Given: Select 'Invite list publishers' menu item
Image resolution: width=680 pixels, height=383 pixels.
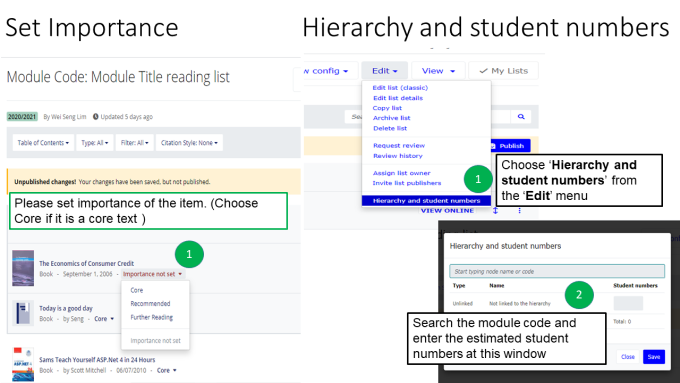Looking at the screenshot, I should [407, 183].
